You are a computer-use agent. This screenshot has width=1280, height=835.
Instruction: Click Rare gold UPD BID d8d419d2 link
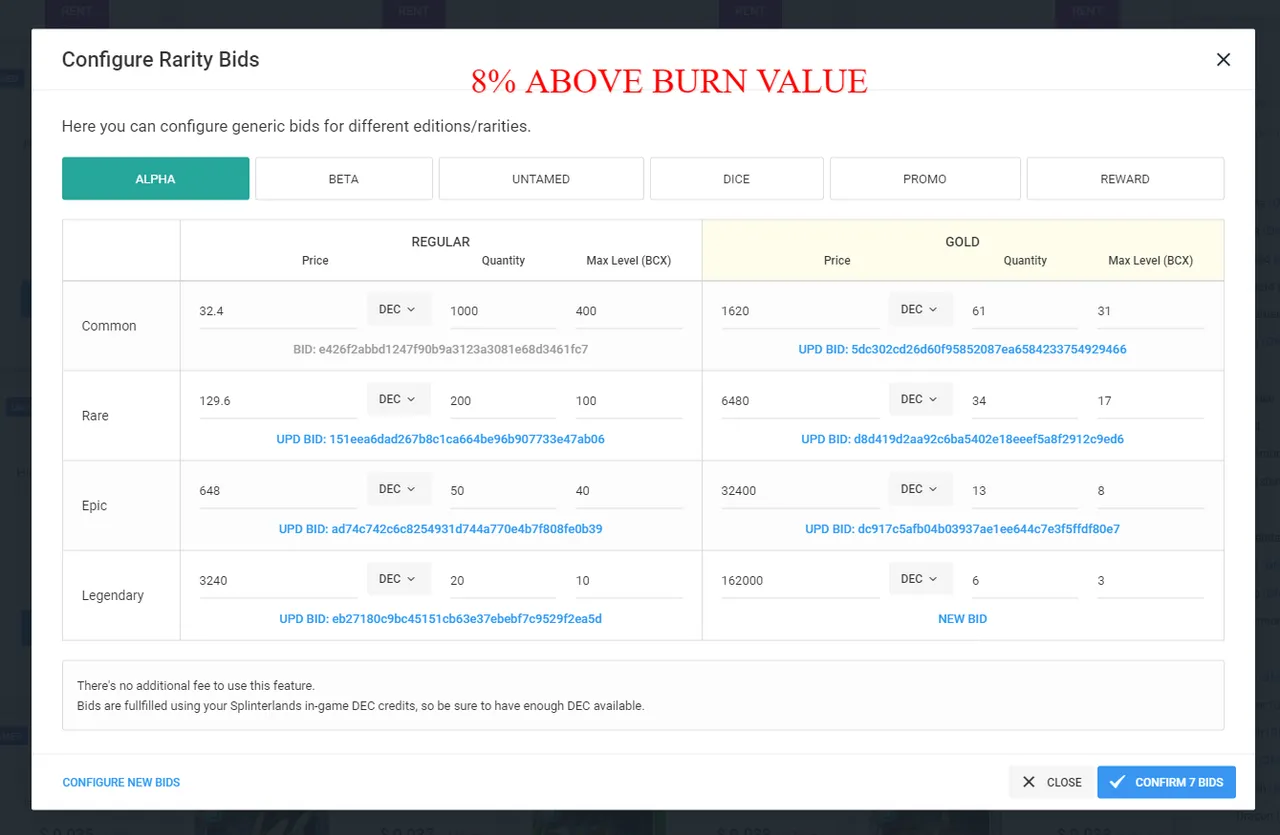(962, 439)
